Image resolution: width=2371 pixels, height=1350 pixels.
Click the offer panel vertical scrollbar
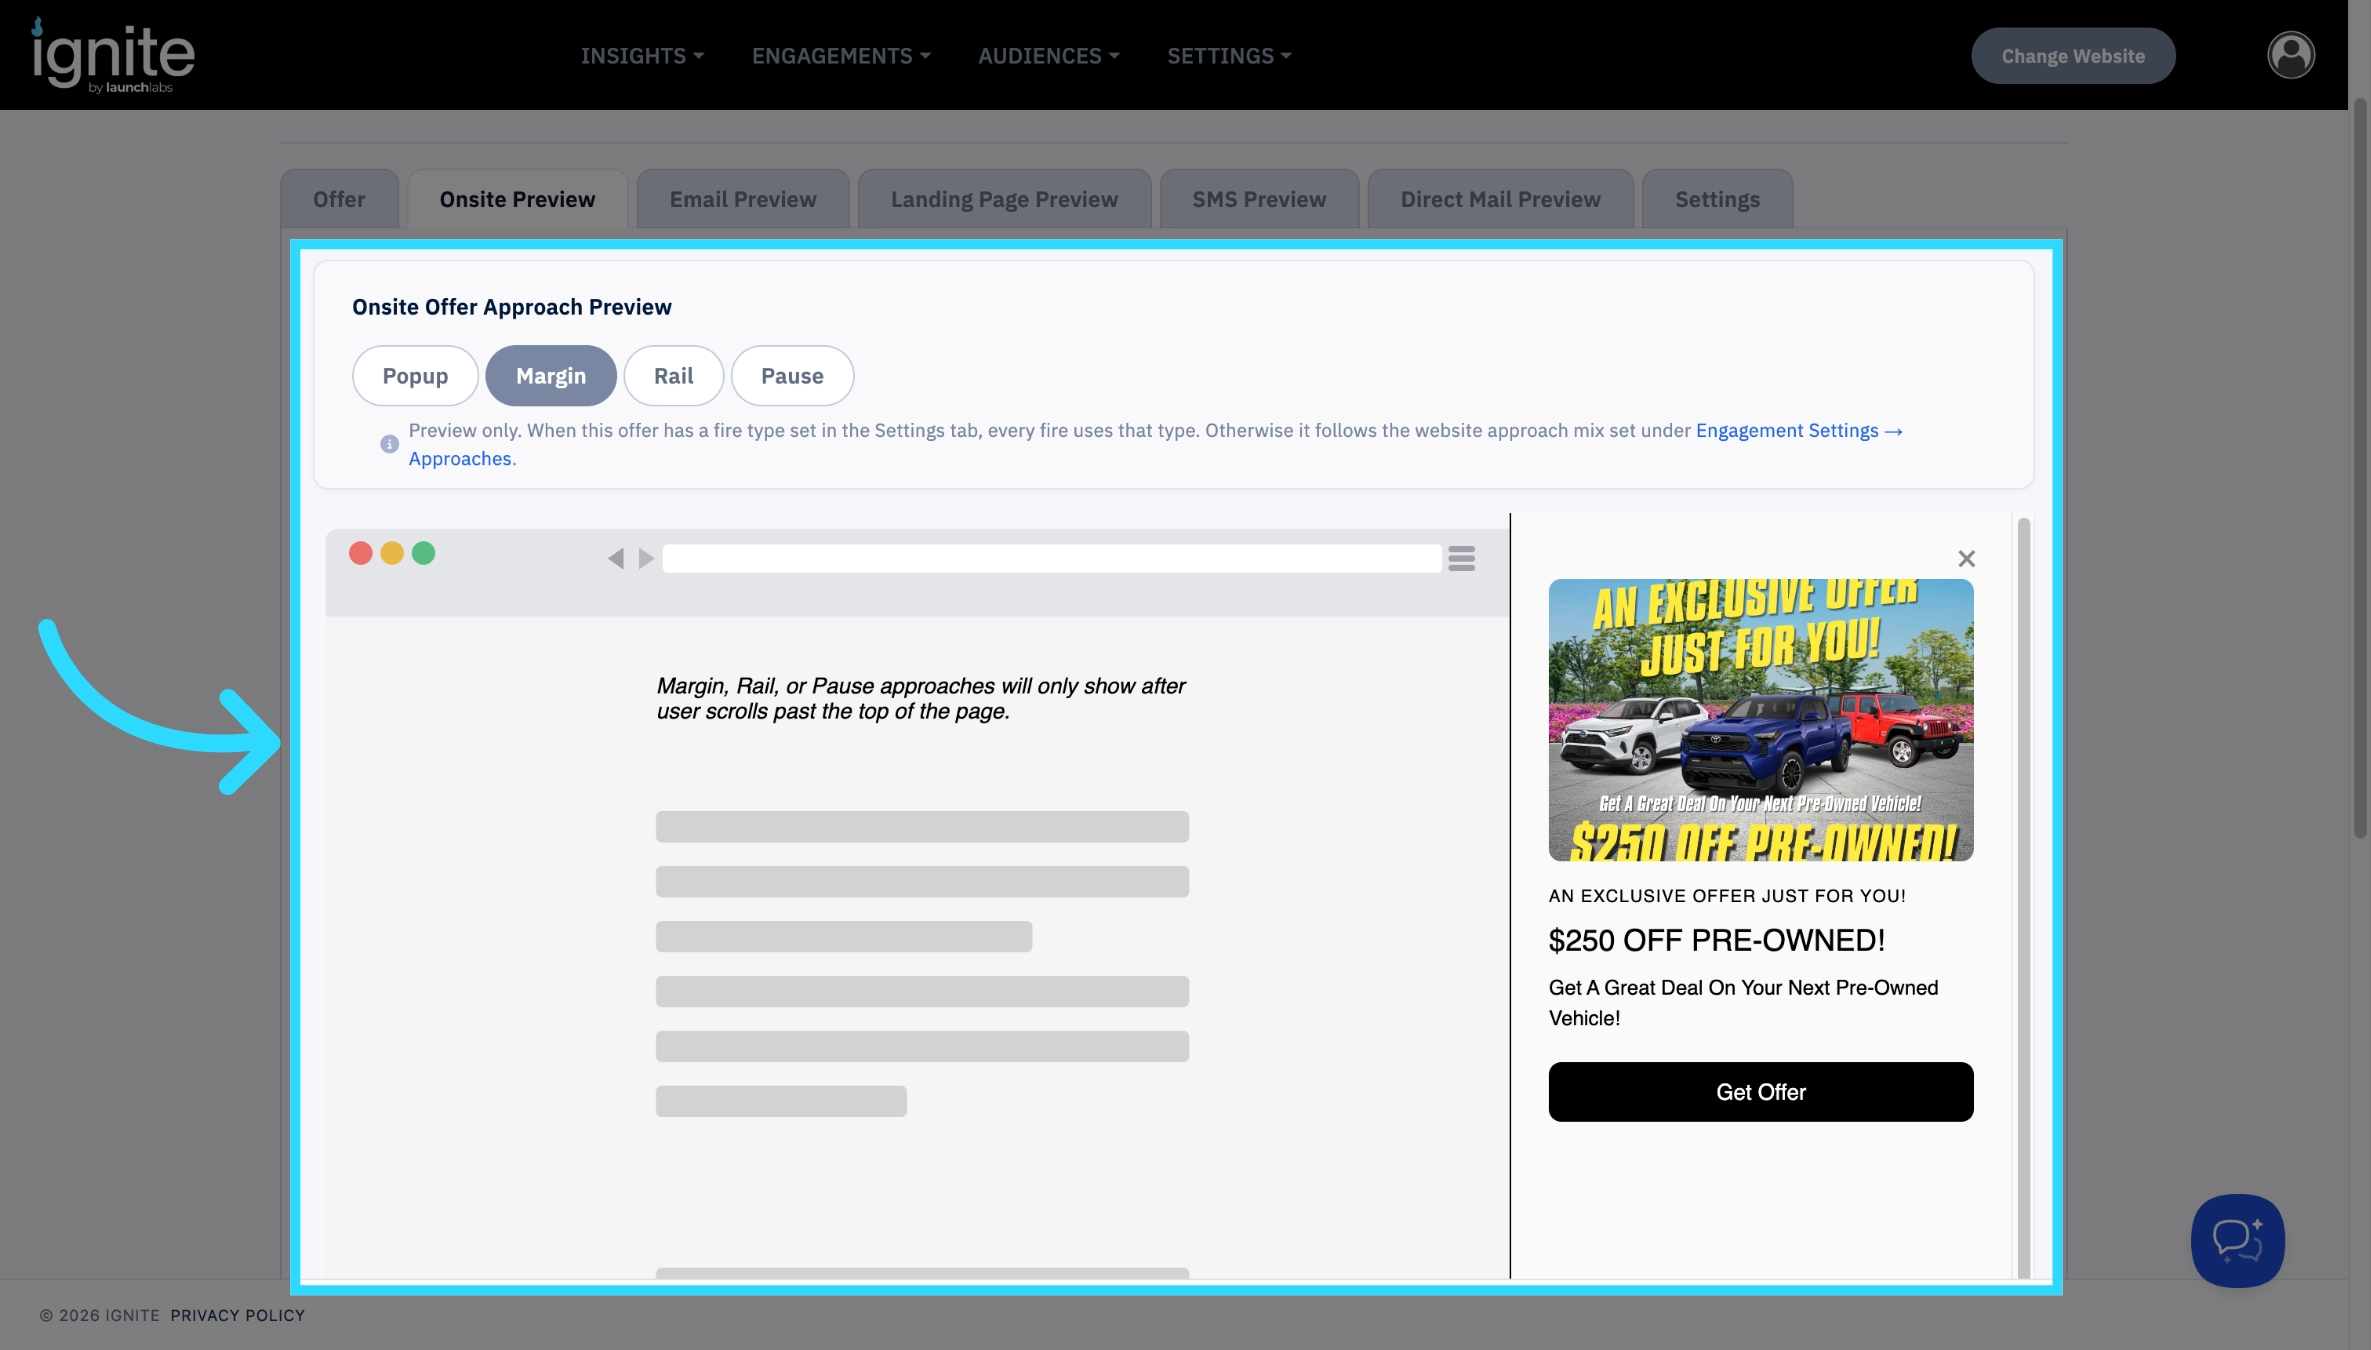[2023, 897]
